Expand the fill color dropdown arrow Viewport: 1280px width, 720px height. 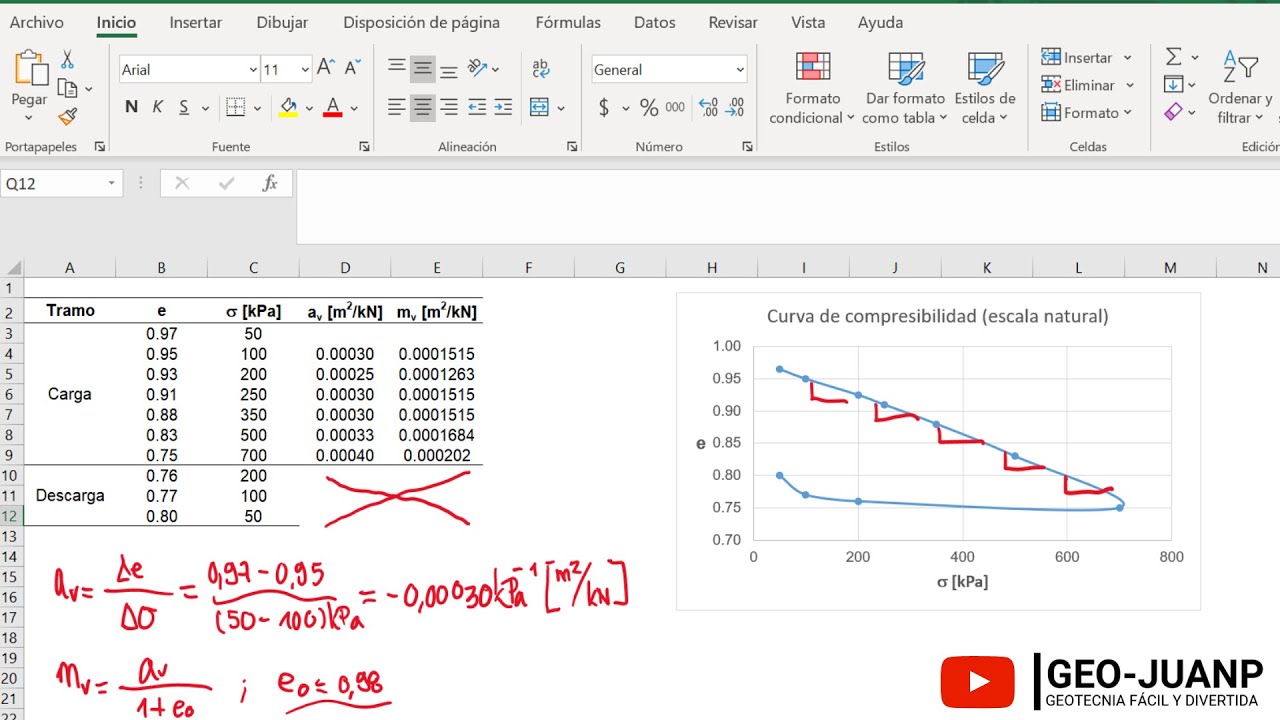pos(309,108)
